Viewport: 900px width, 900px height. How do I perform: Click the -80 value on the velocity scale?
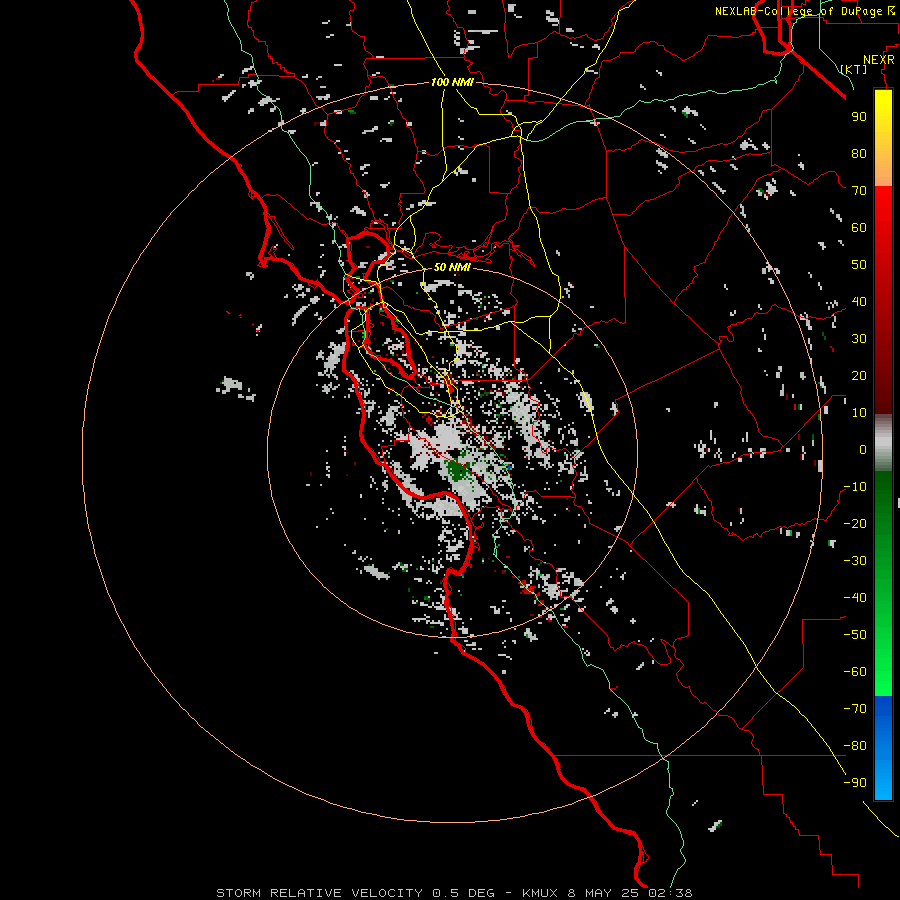(x=855, y=746)
